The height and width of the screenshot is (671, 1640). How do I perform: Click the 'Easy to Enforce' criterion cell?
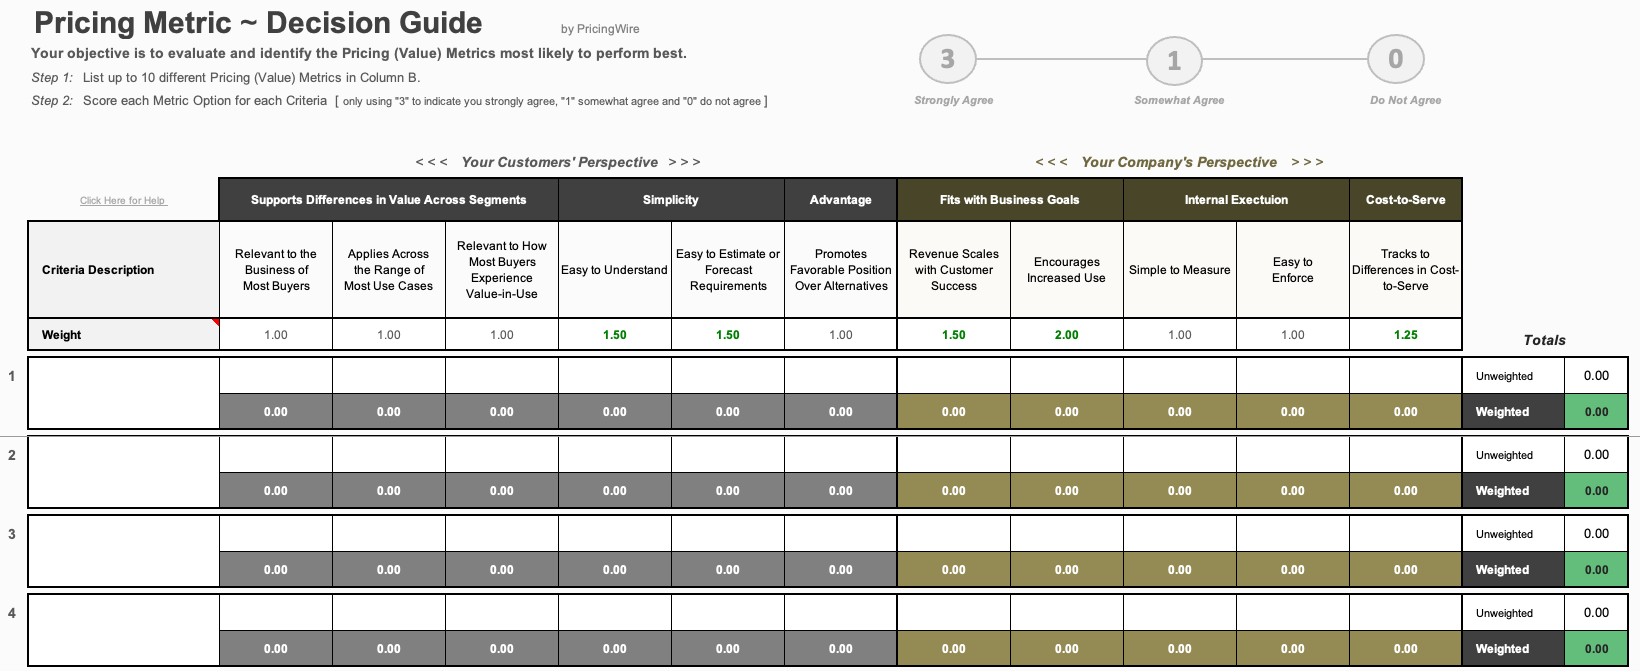pos(1293,270)
